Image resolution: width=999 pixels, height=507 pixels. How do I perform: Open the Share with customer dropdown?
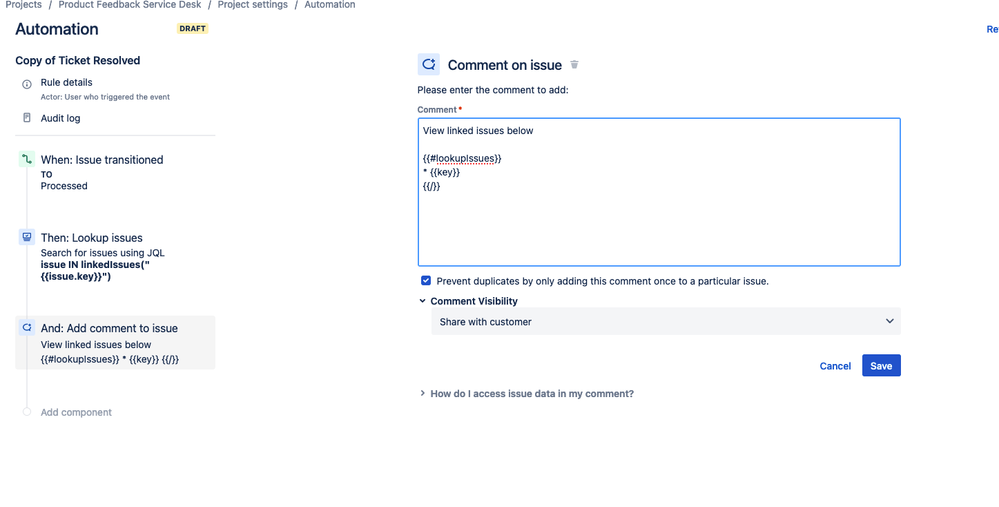coord(666,322)
